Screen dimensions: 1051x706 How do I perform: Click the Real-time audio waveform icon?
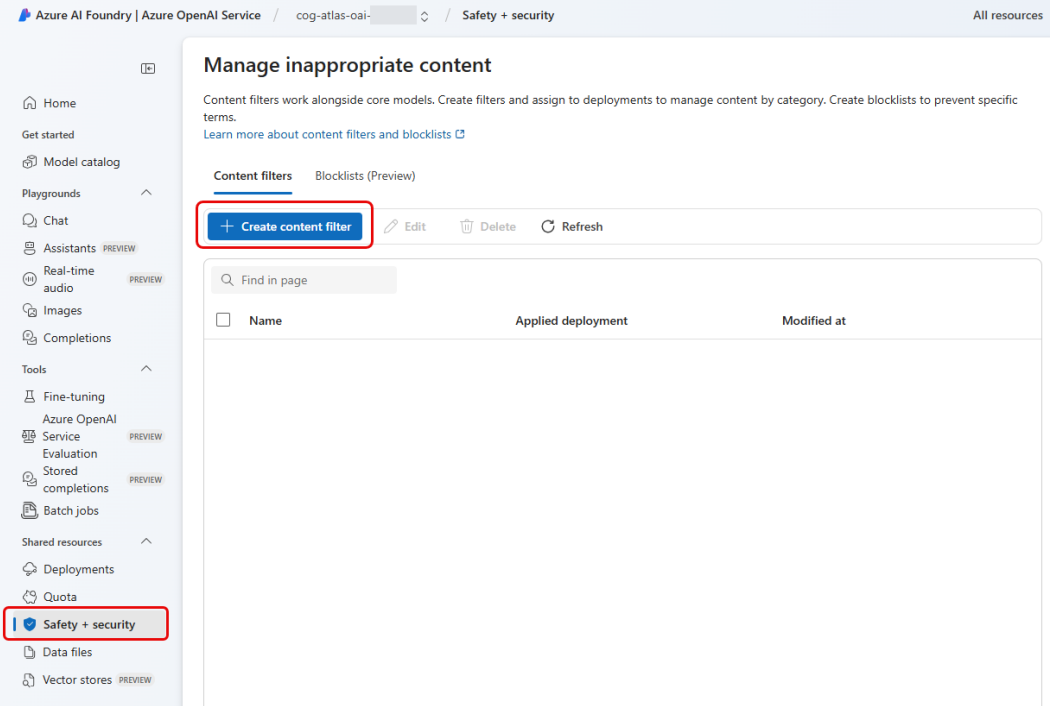coord(29,279)
